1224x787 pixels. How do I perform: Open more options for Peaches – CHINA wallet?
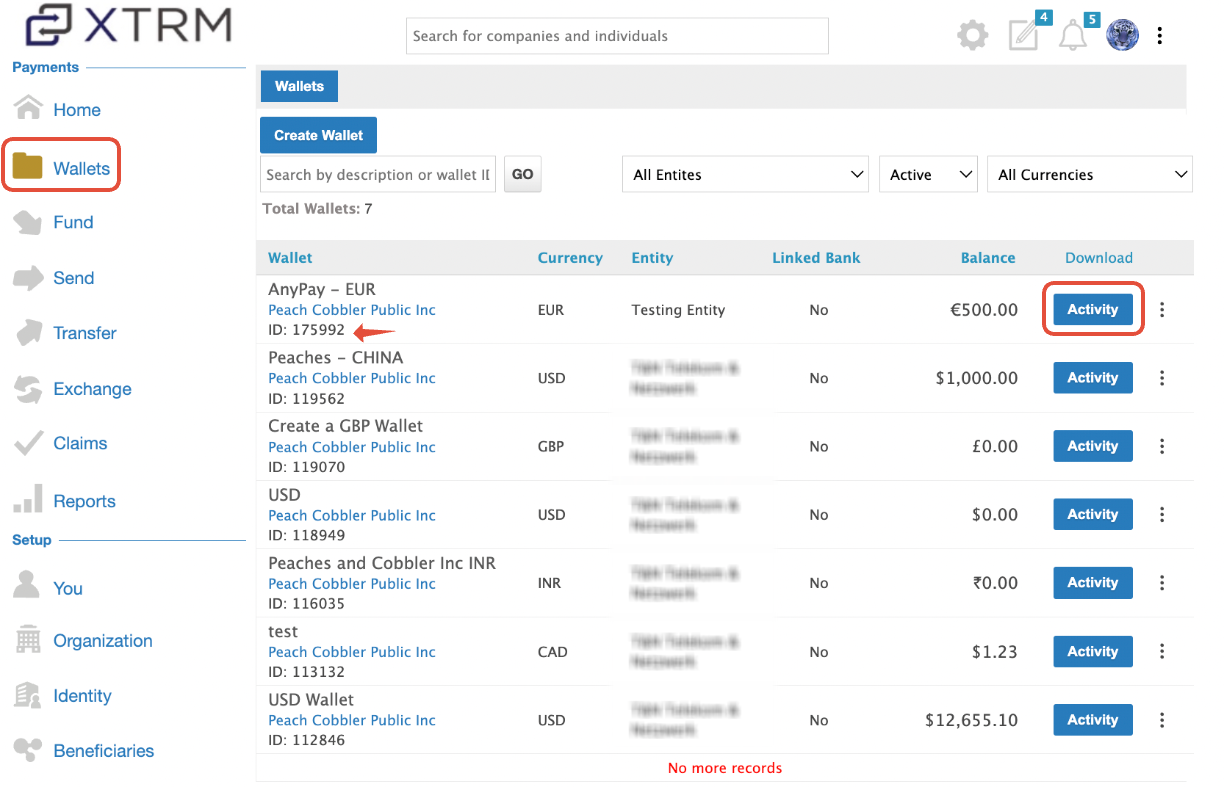(1162, 378)
